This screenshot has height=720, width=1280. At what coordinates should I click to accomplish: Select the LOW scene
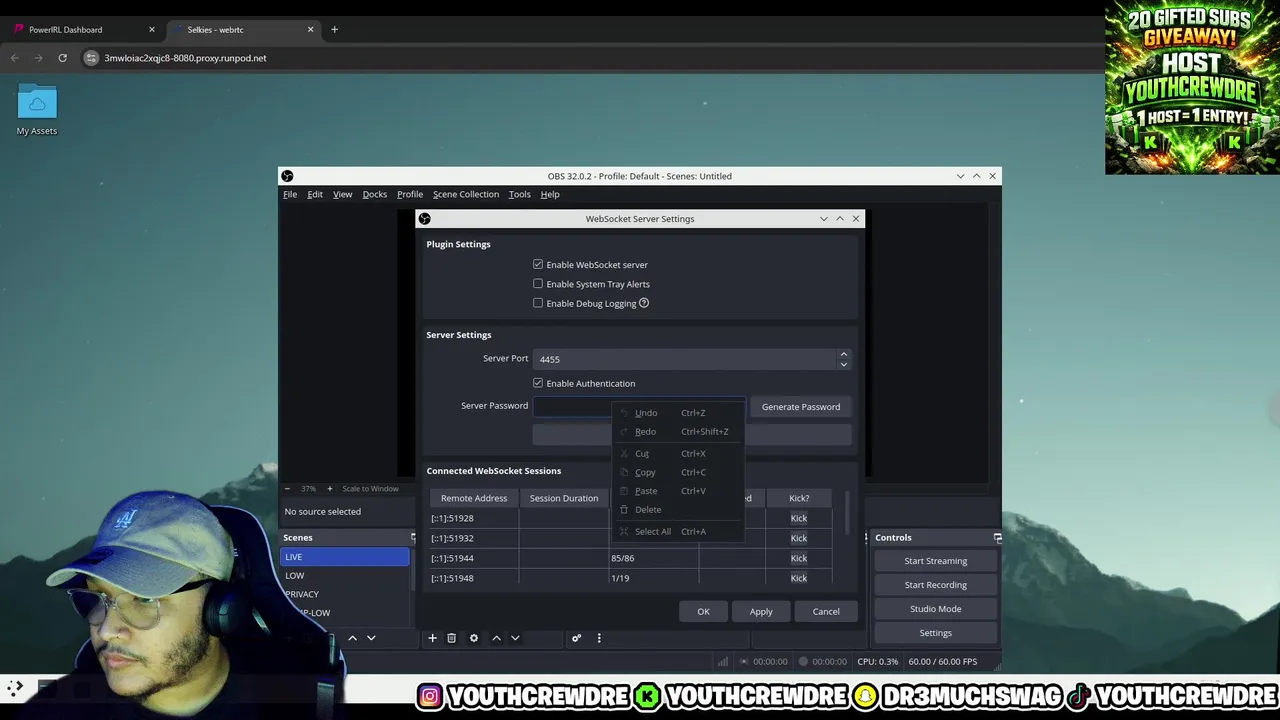(x=345, y=576)
